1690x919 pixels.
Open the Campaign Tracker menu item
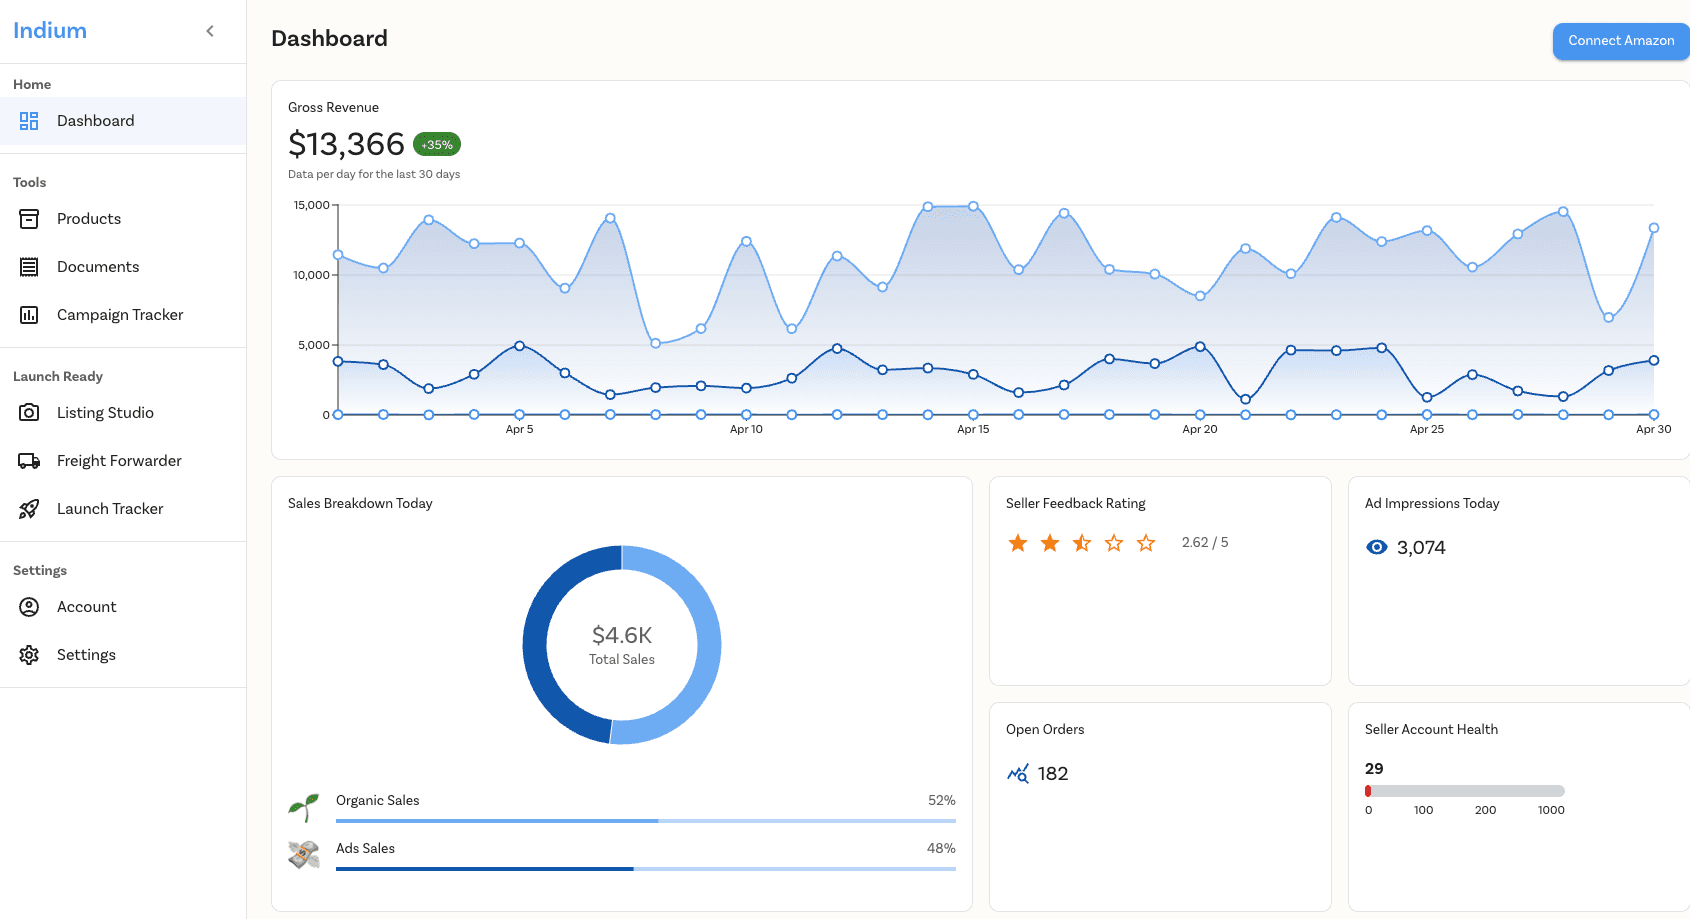(120, 315)
